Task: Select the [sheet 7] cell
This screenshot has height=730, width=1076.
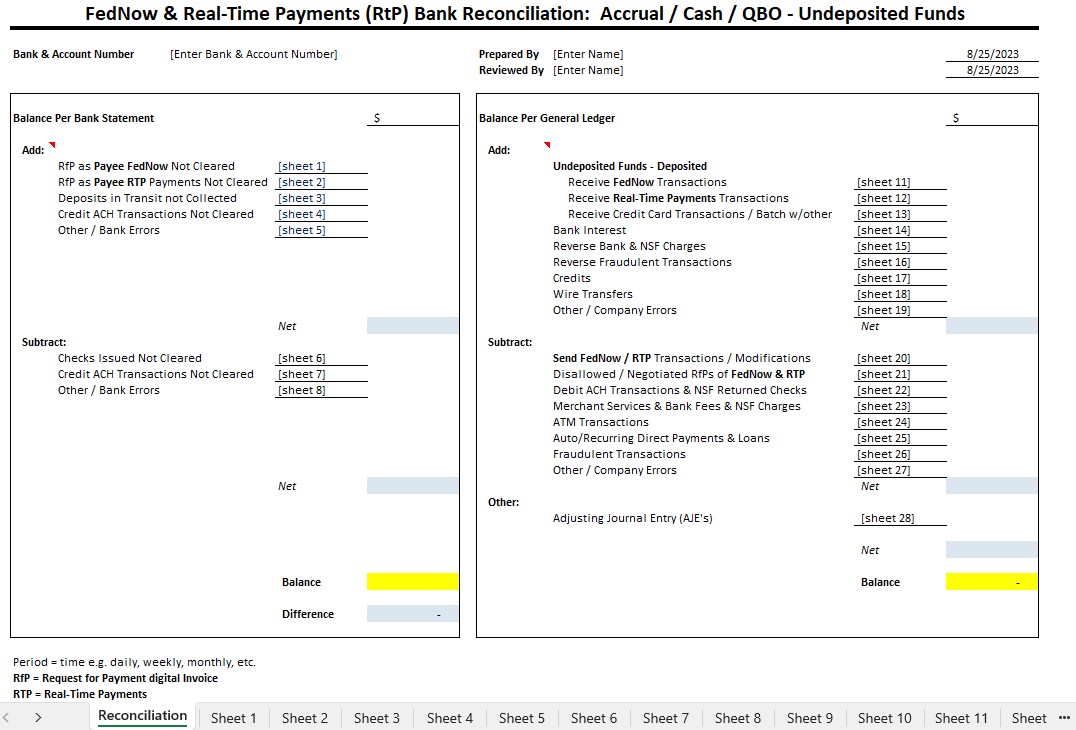Action: coord(321,374)
